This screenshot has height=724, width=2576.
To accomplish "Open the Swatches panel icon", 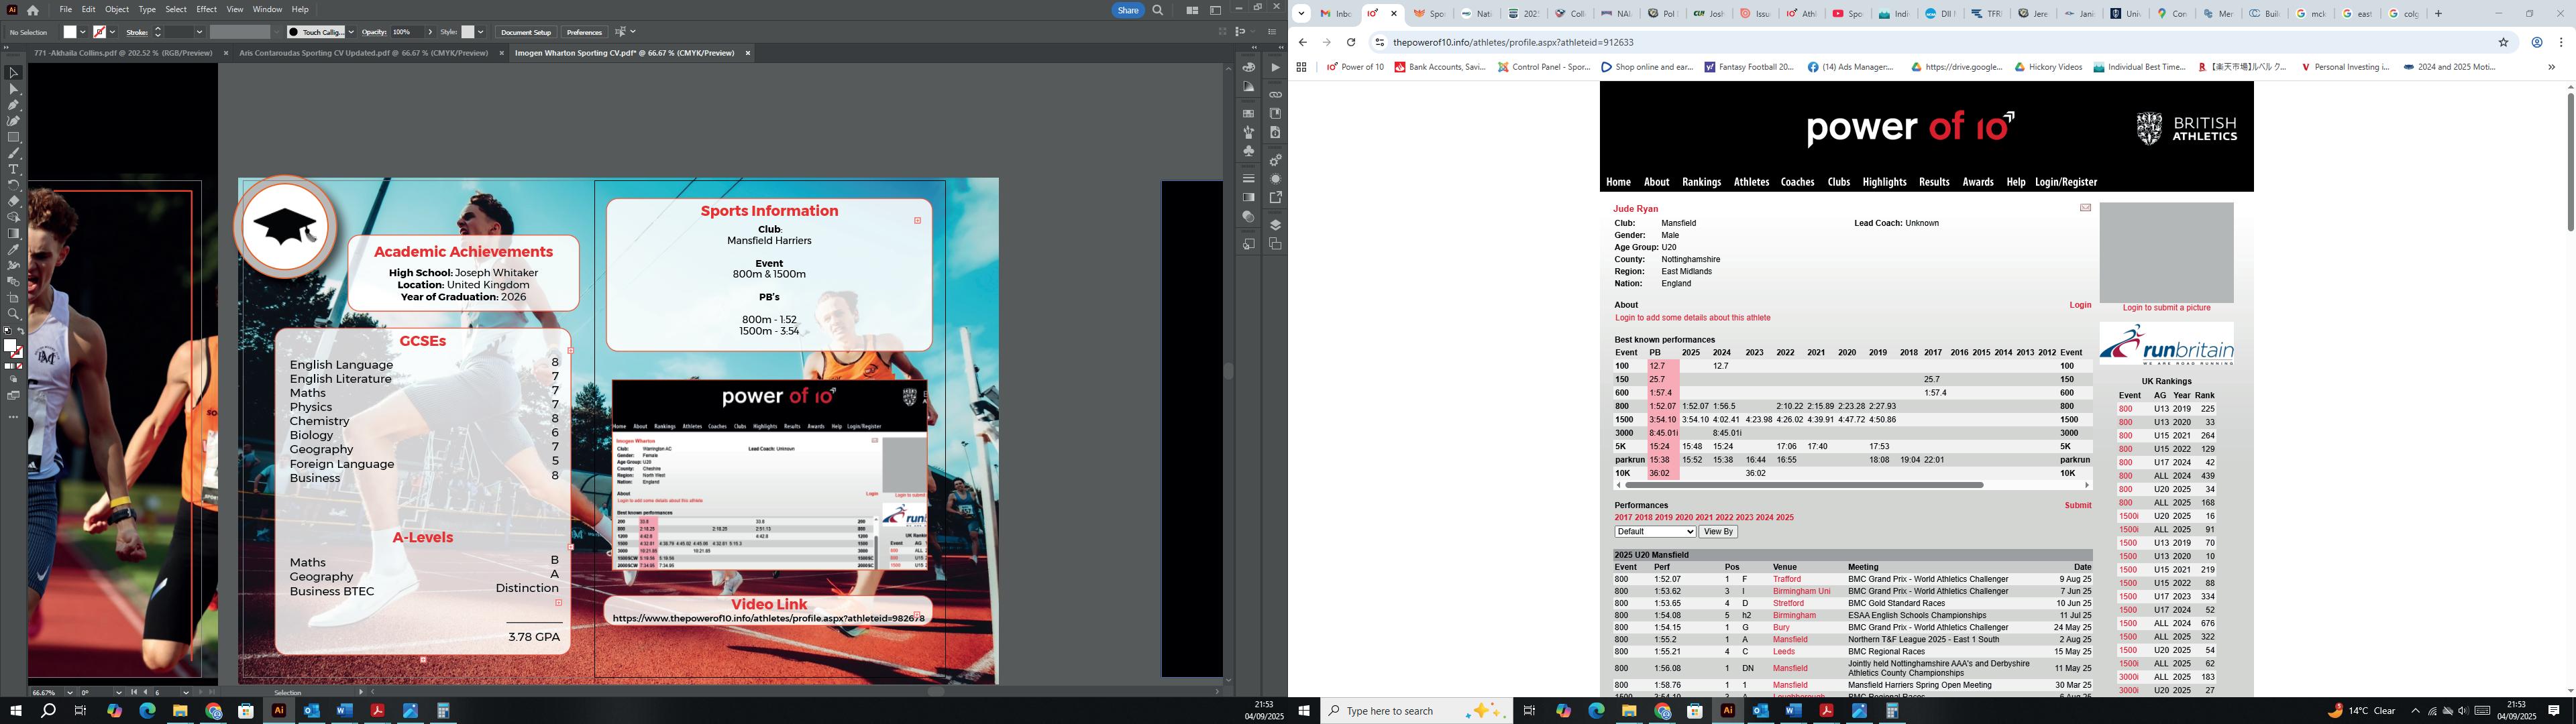I will [x=1248, y=113].
